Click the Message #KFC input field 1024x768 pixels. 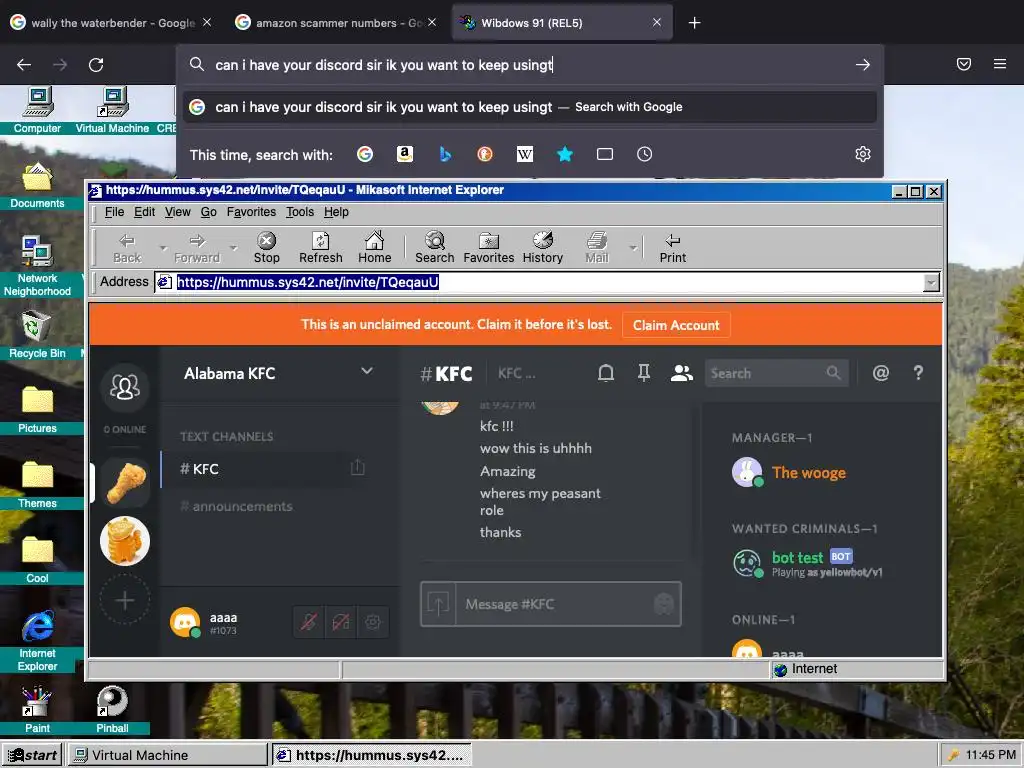click(x=554, y=604)
